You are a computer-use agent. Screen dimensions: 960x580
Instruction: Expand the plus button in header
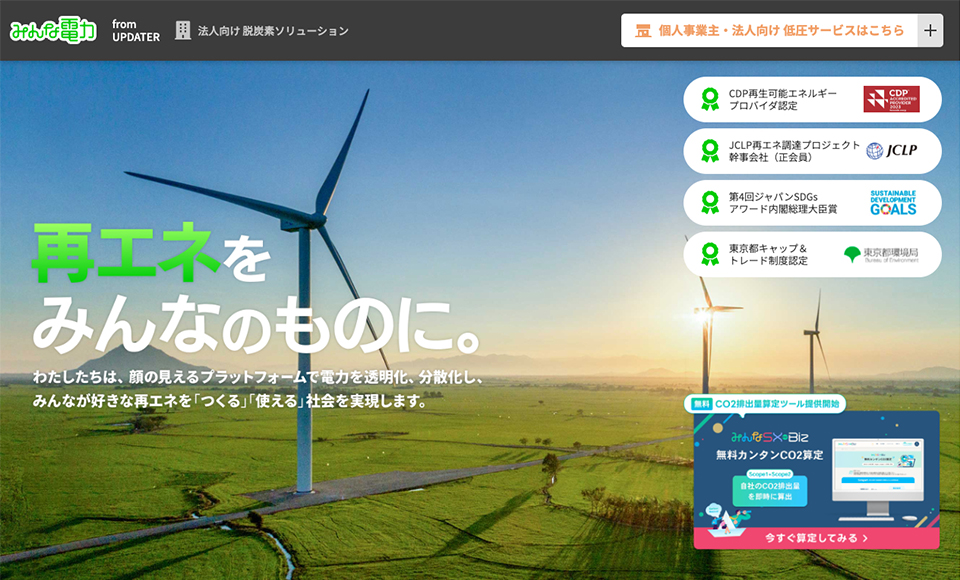(x=930, y=30)
